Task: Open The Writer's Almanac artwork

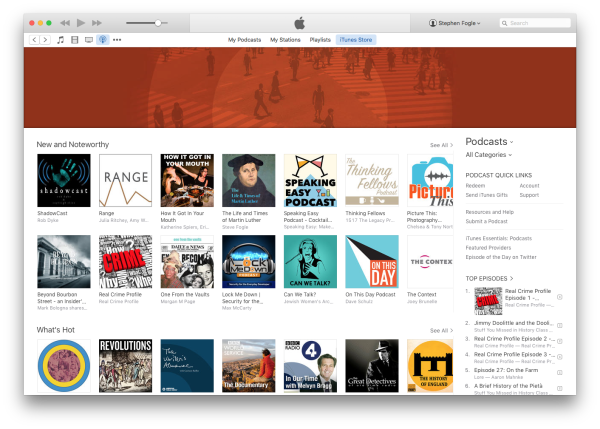Action: click(187, 366)
